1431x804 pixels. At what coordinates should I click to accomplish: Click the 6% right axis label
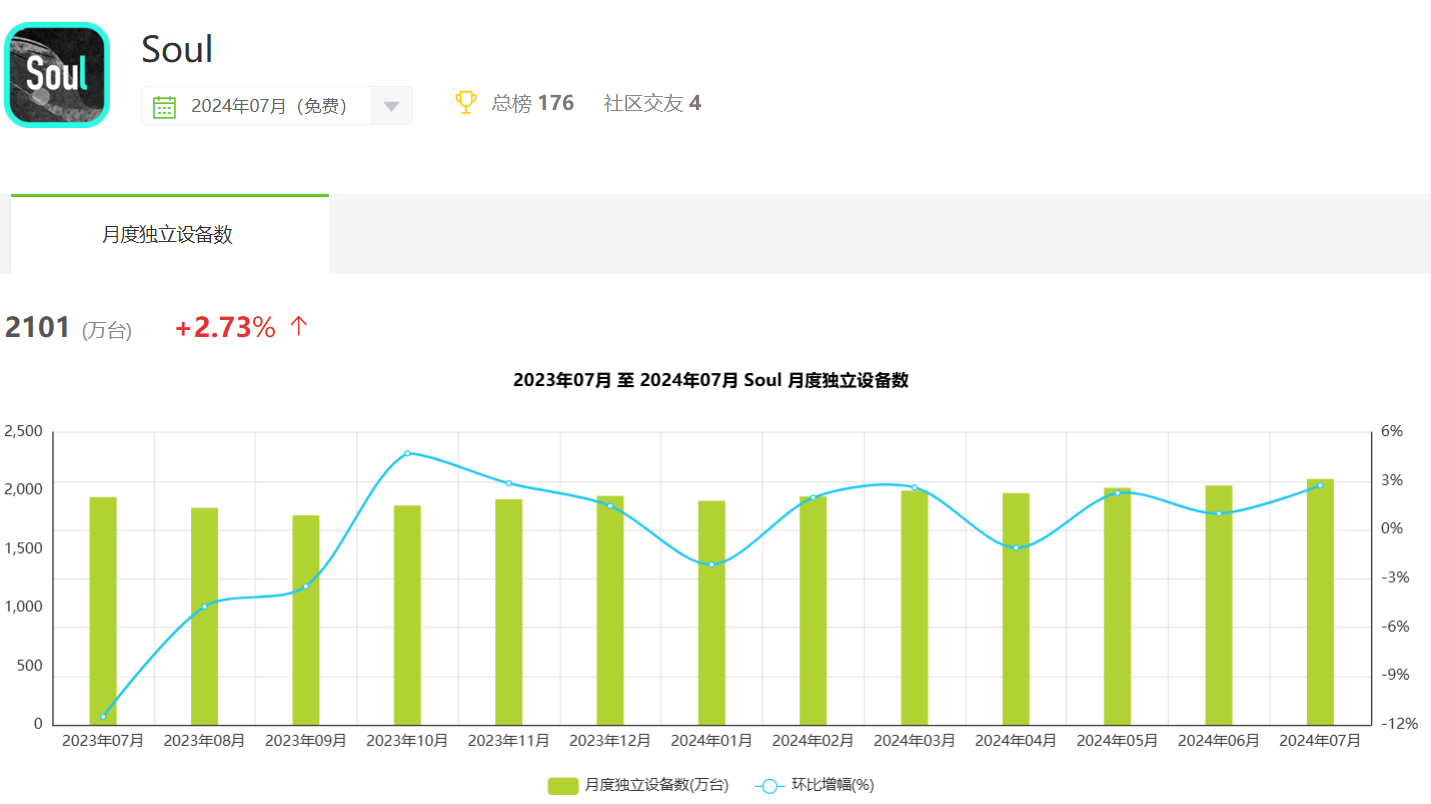click(1392, 432)
